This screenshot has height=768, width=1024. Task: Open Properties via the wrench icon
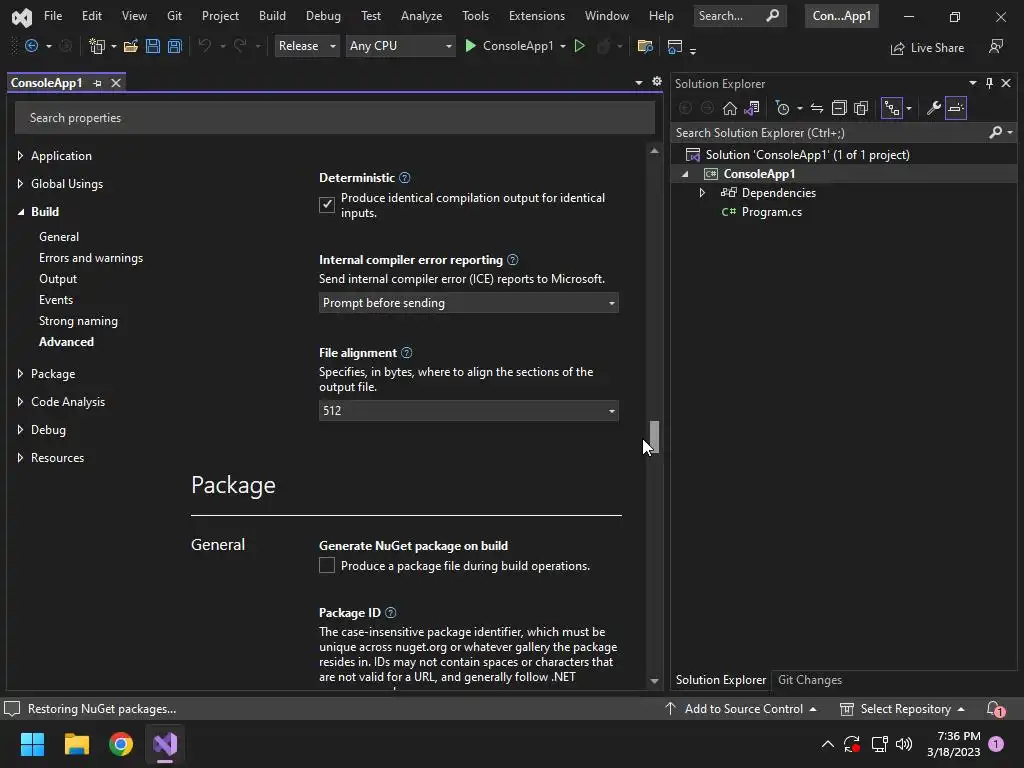click(x=934, y=108)
